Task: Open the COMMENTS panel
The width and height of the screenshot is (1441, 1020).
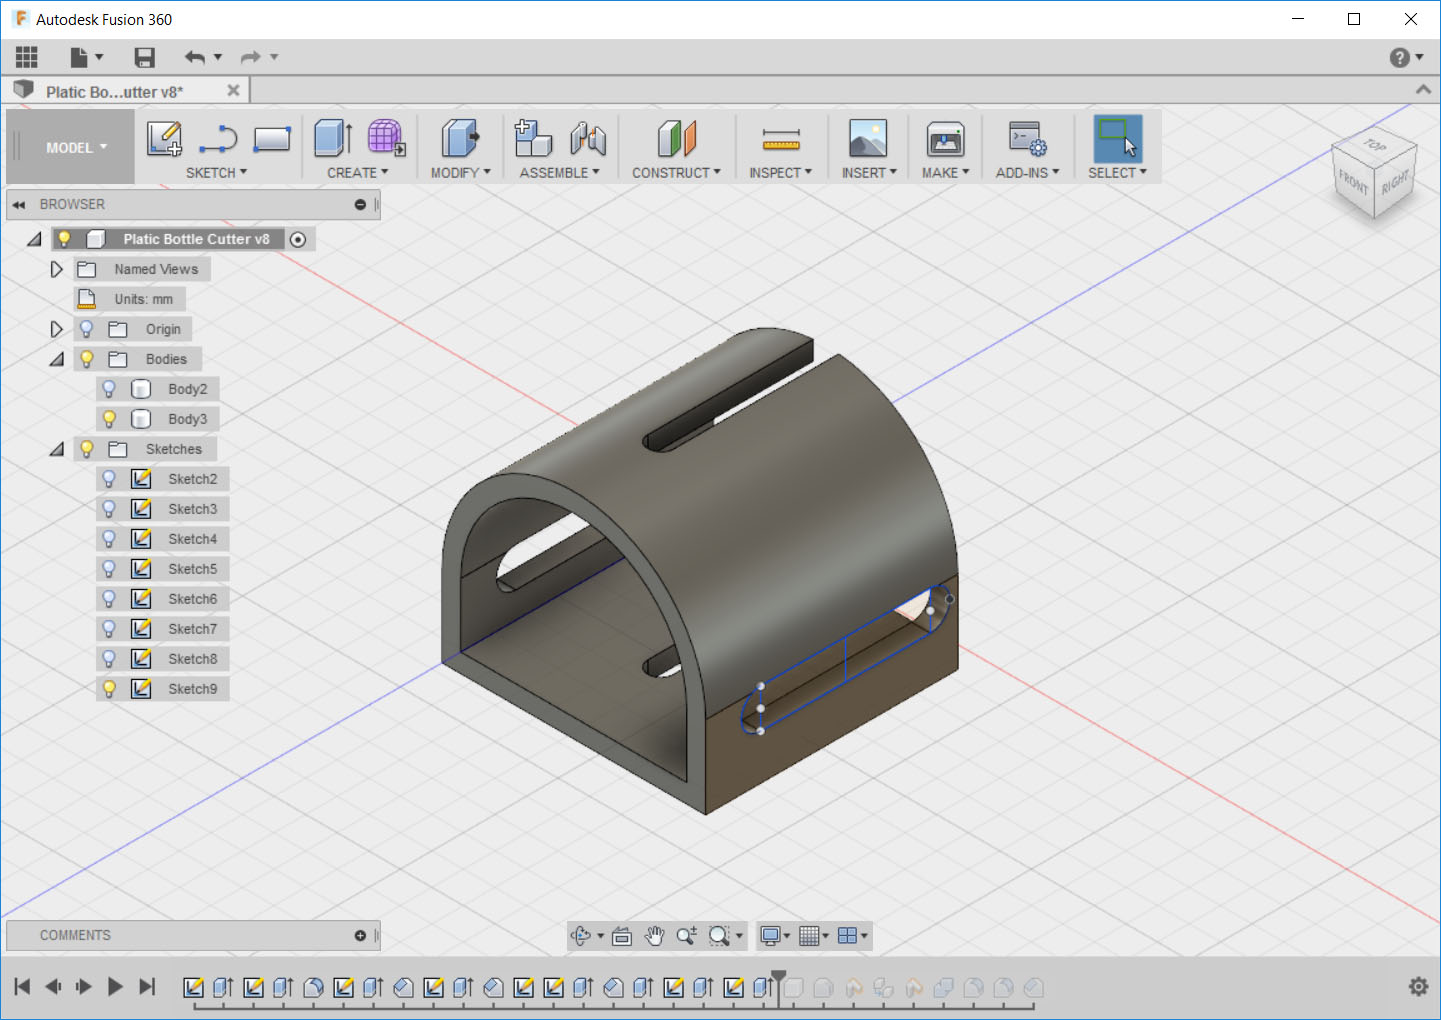Action: (x=75, y=935)
